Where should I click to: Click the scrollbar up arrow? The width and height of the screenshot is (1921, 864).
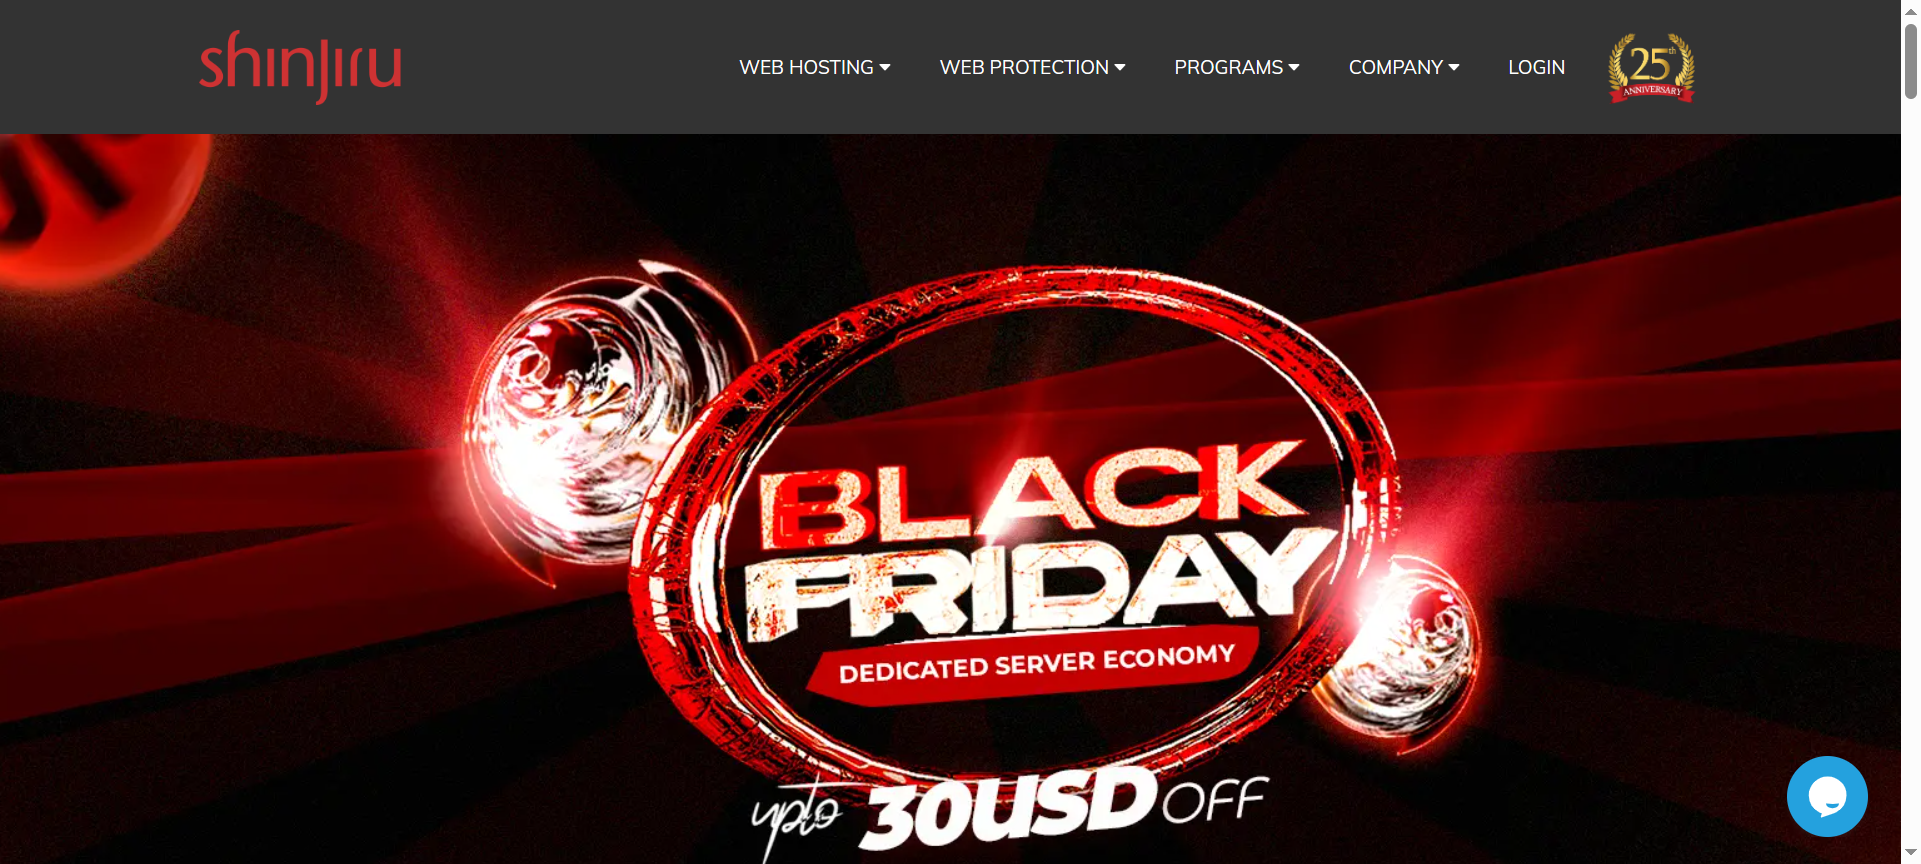pos(1911,9)
